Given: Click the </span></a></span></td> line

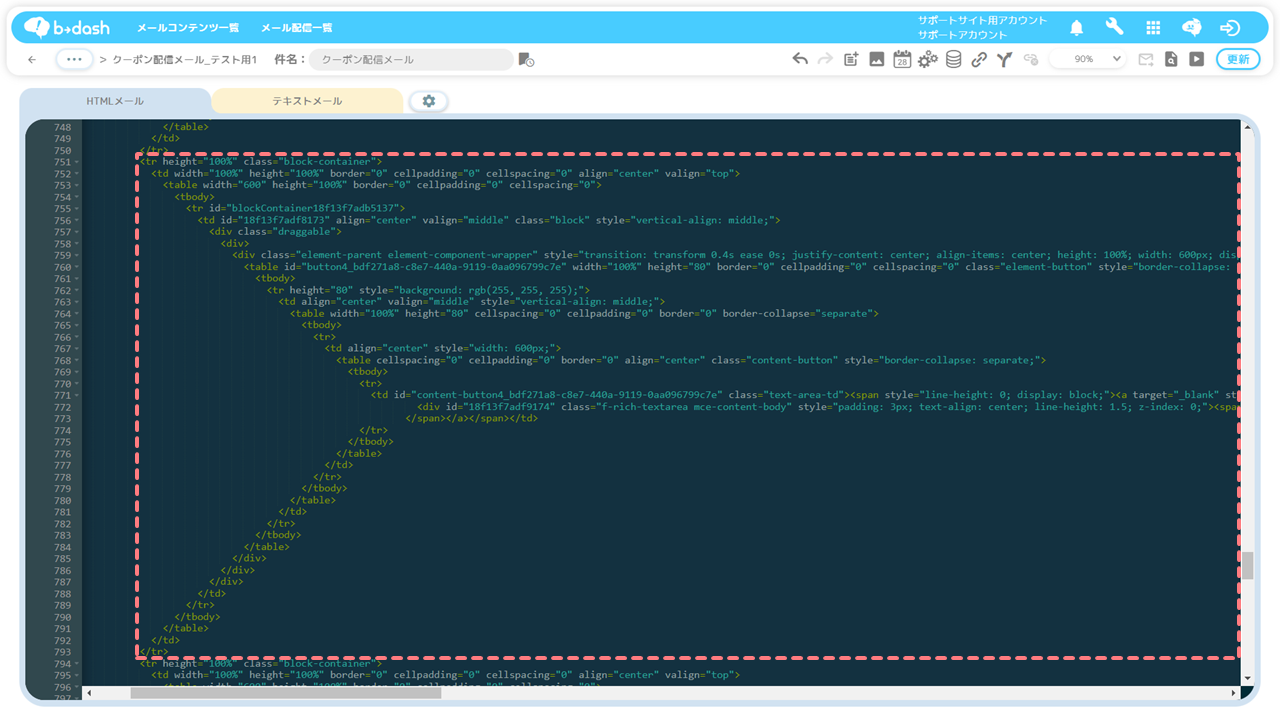Looking at the screenshot, I should point(471,419).
